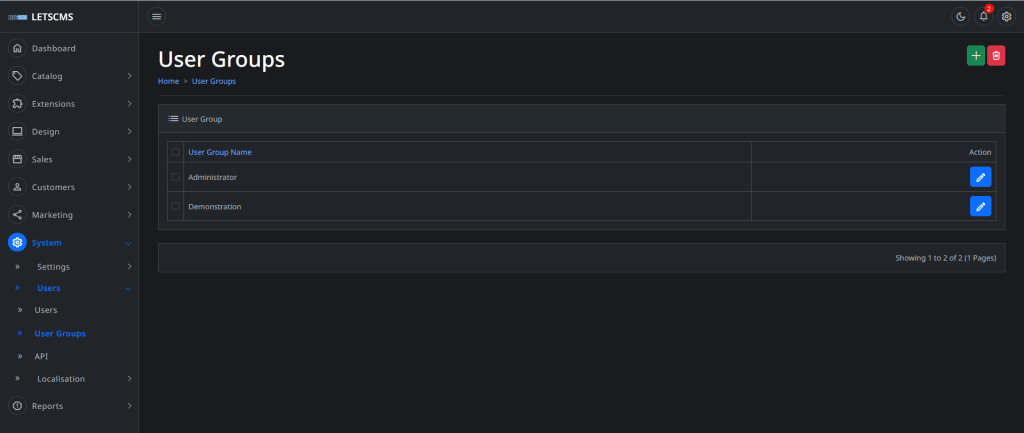1024x433 pixels.
Task: Check the Demonstration row checkbox
Action: [175, 206]
